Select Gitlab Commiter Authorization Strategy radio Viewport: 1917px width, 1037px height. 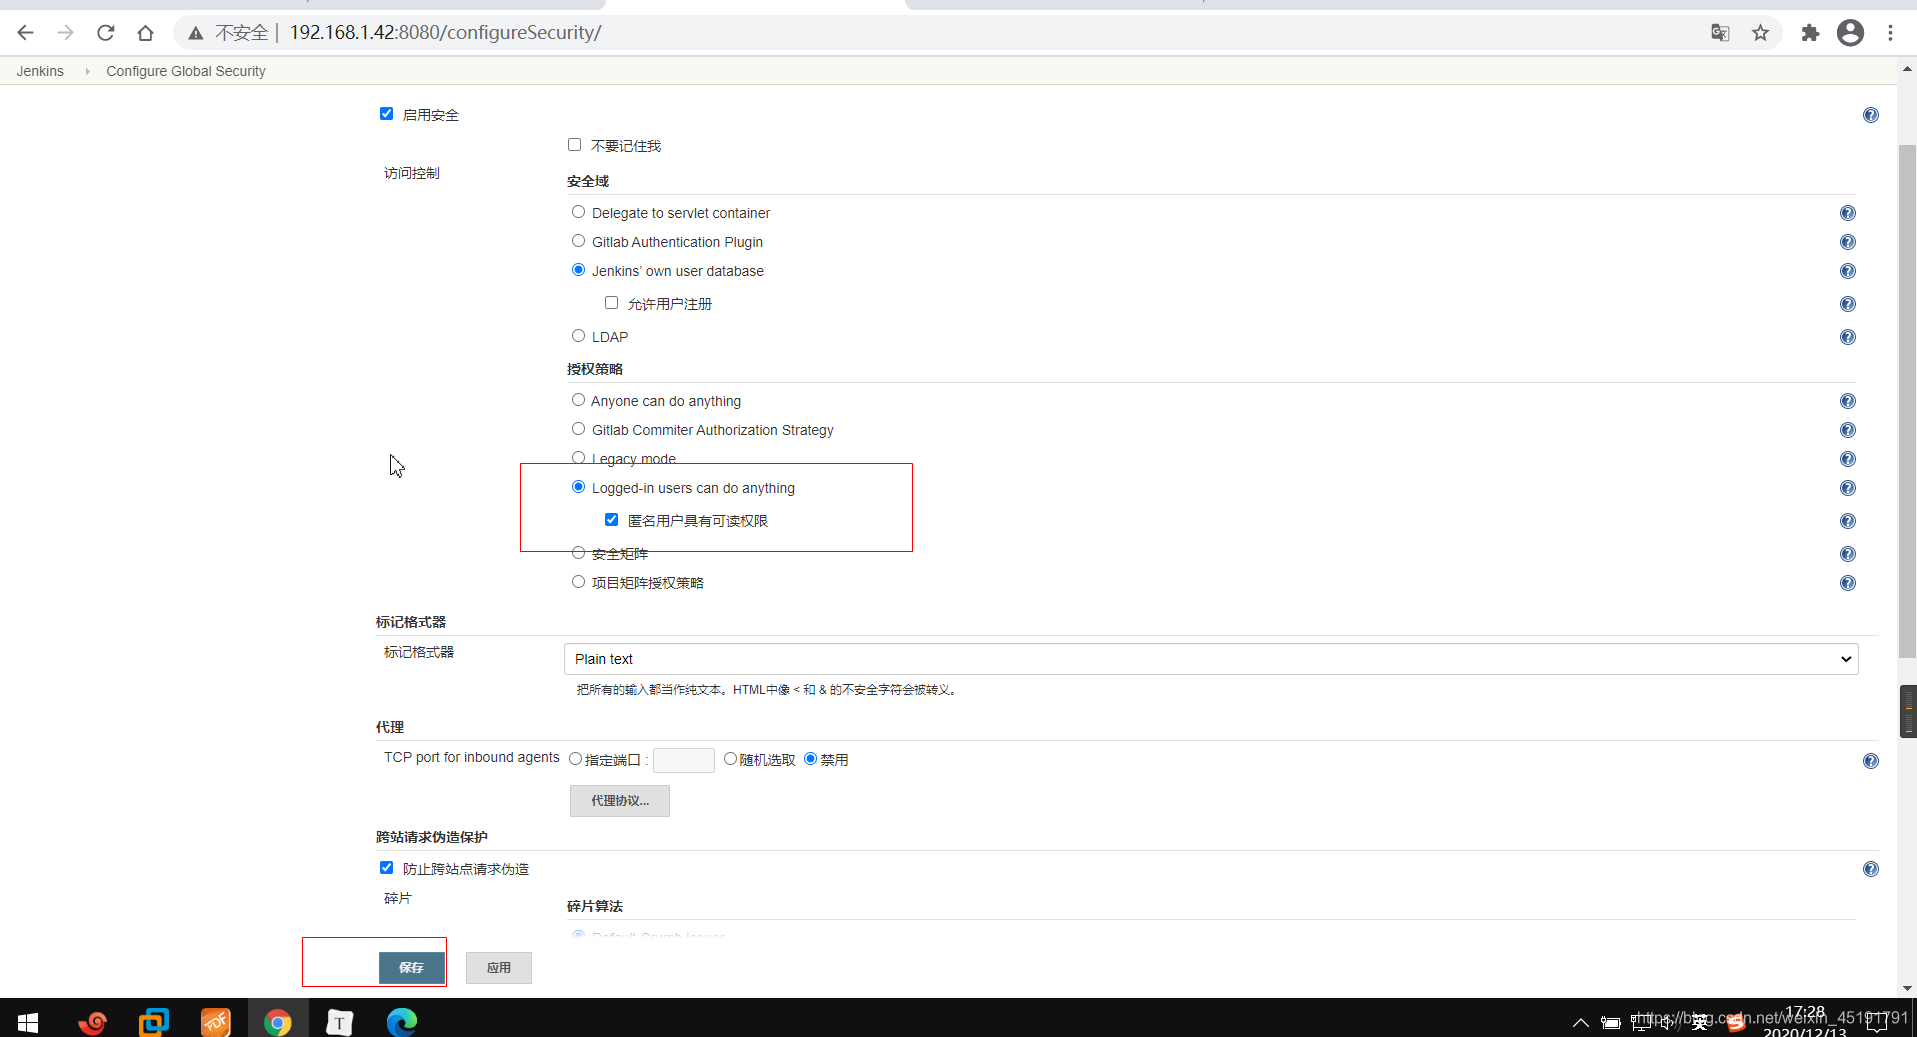tap(578, 429)
